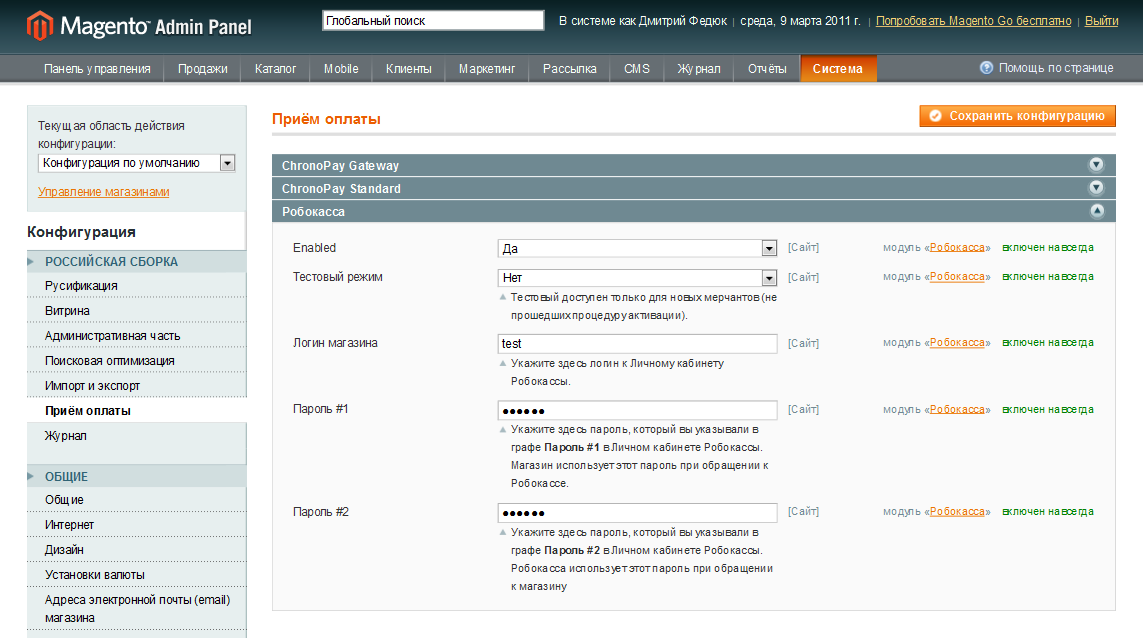Click the Приём оплаты page heading
This screenshot has width=1143, height=638.
pyautogui.click(x=327, y=119)
